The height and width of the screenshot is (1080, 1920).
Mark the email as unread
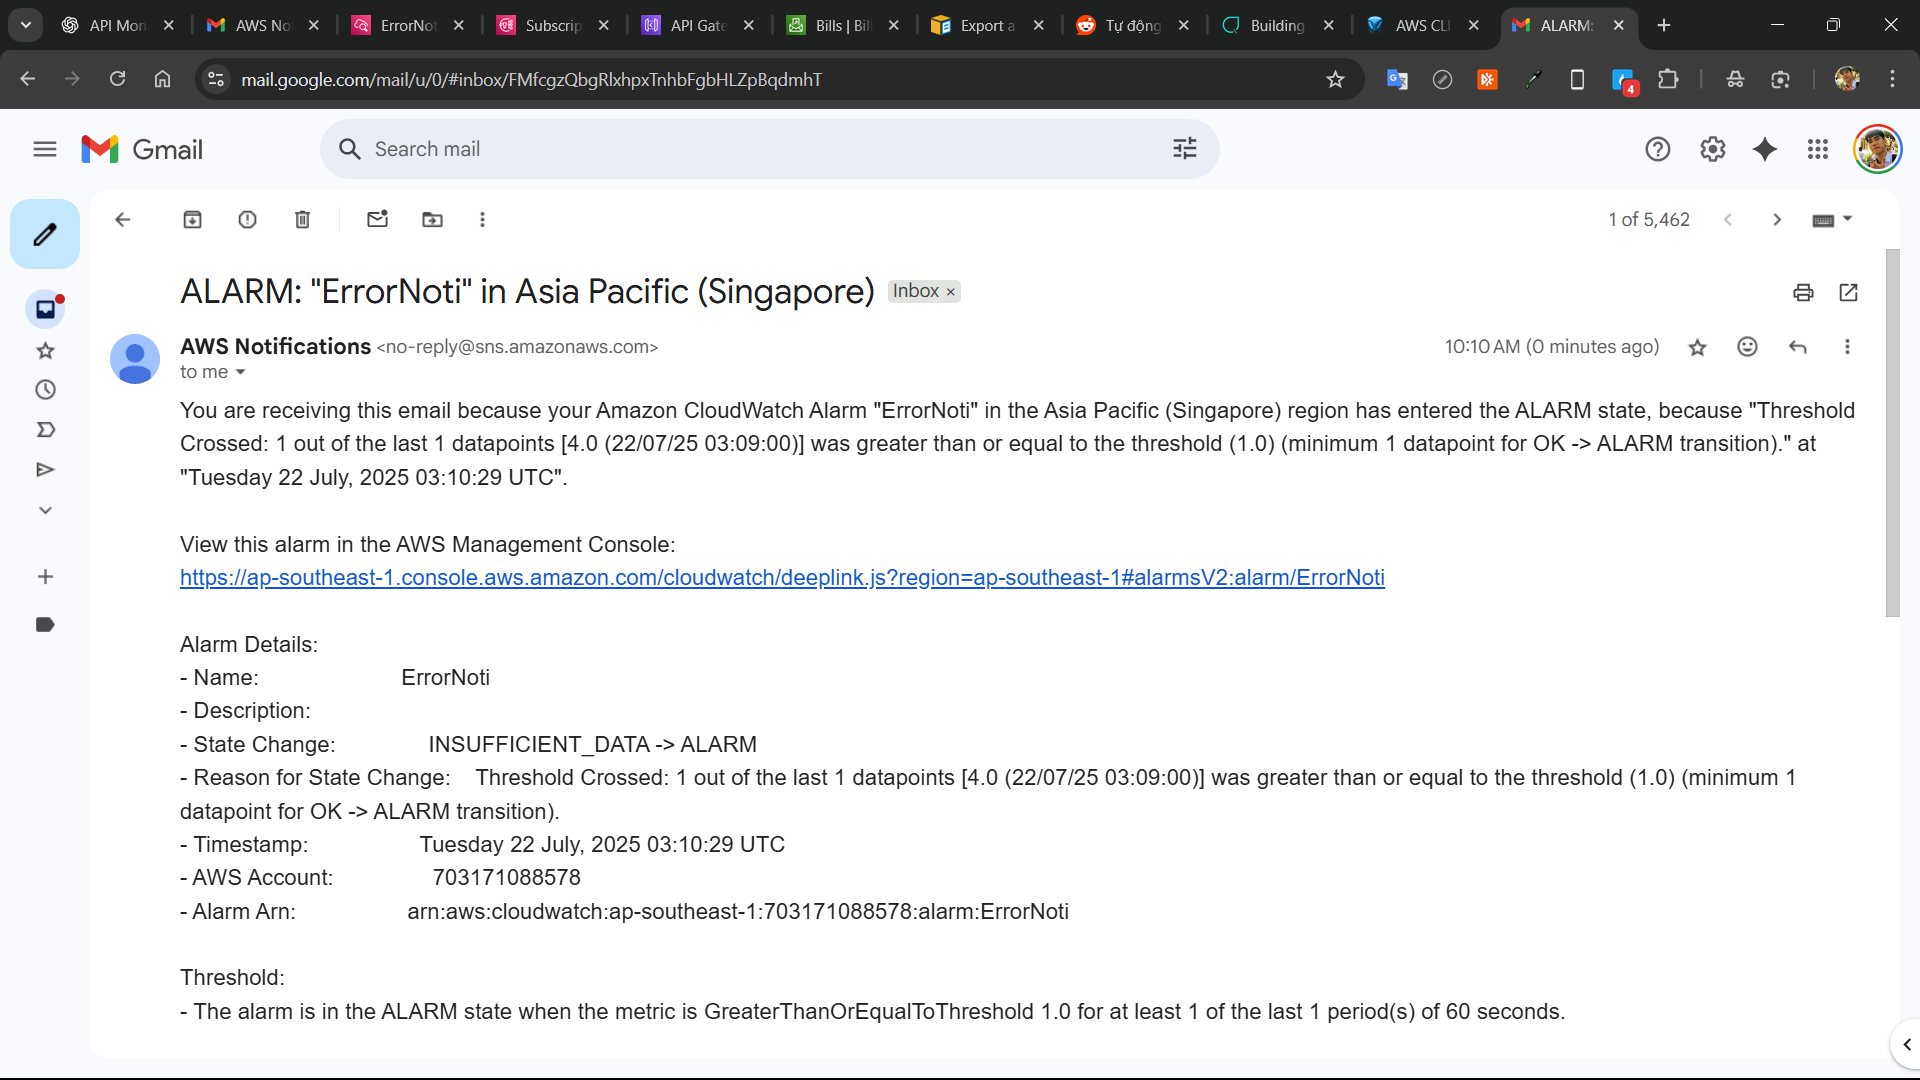(377, 220)
